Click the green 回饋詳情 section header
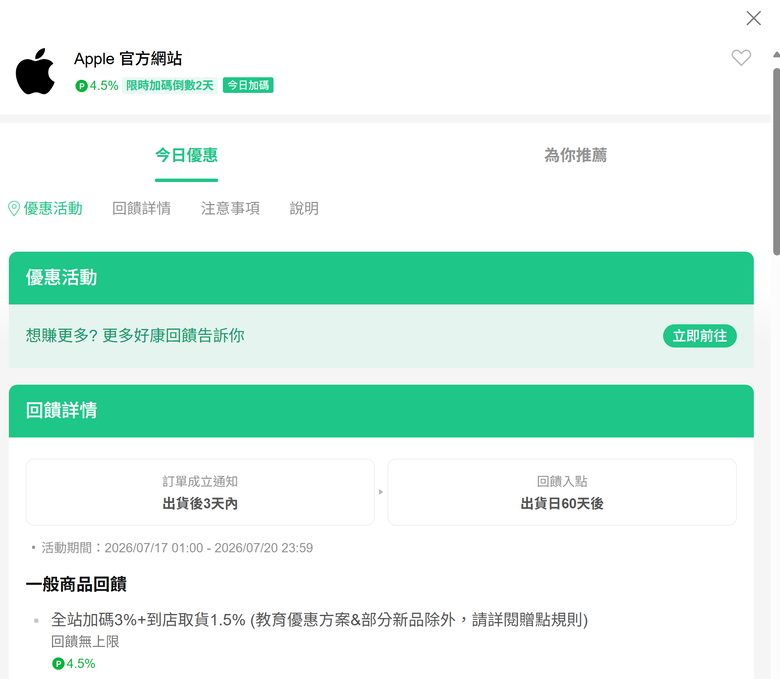This screenshot has width=780, height=679. (x=381, y=411)
